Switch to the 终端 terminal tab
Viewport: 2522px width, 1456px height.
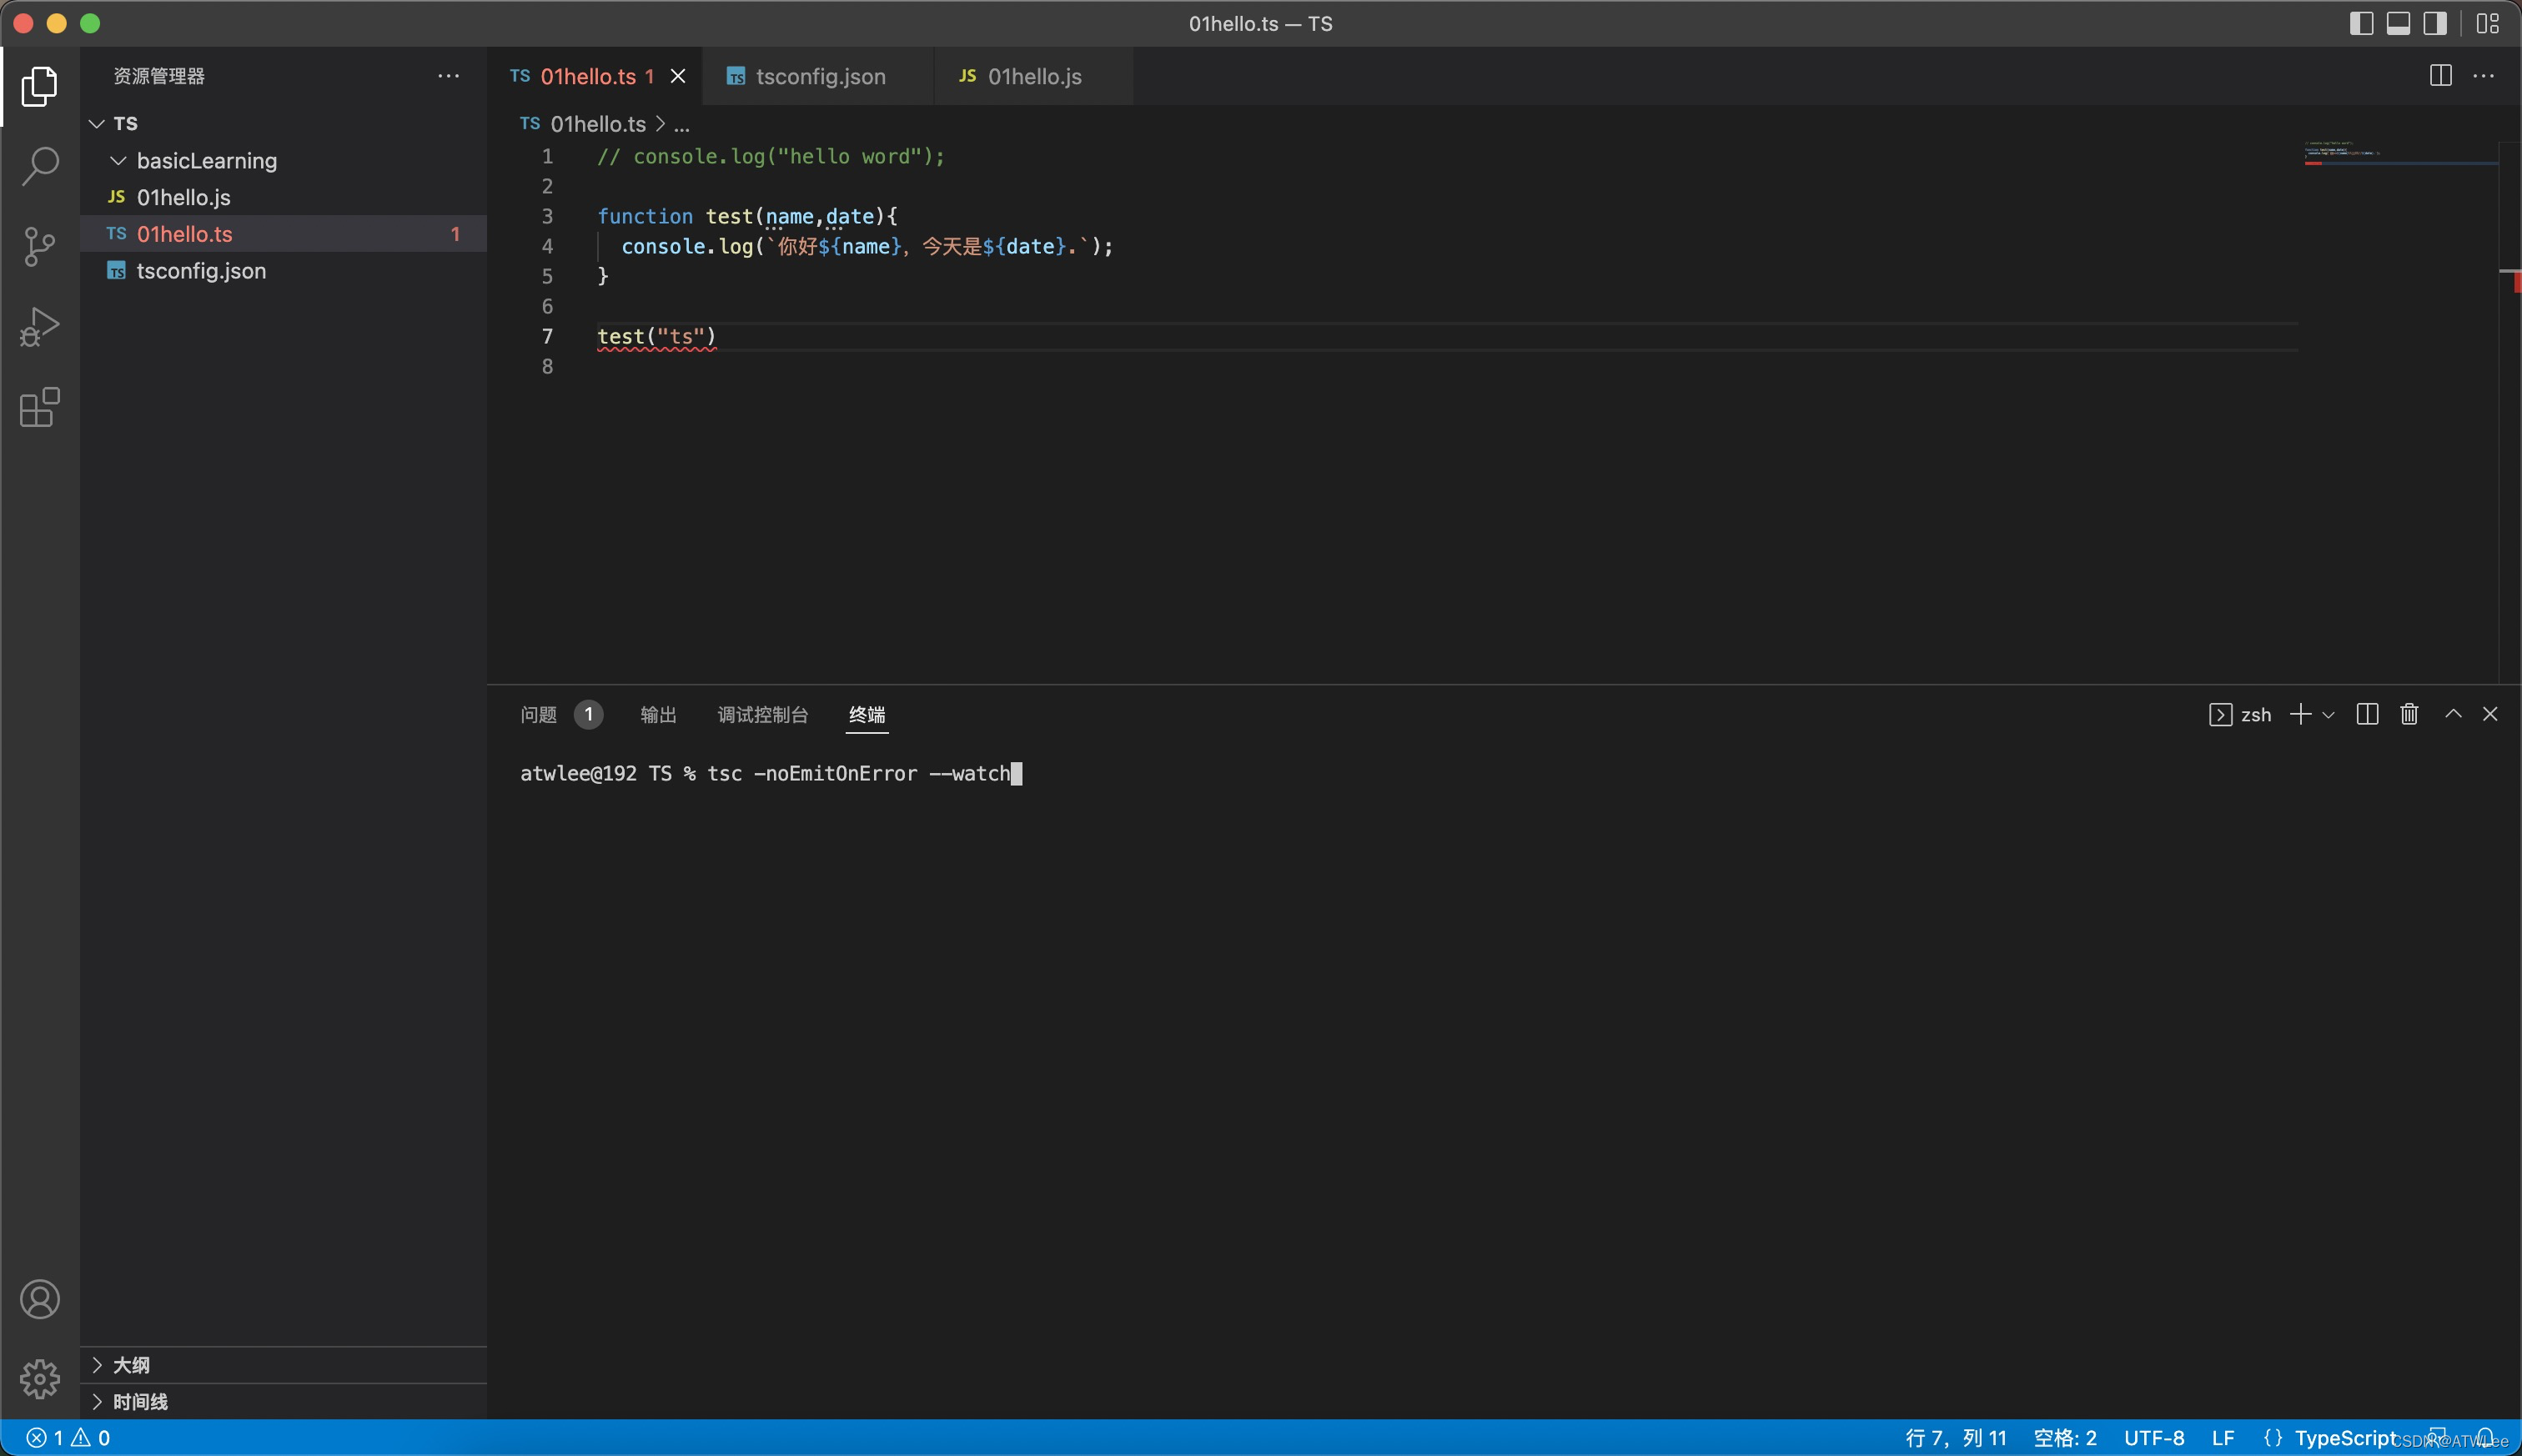(867, 714)
